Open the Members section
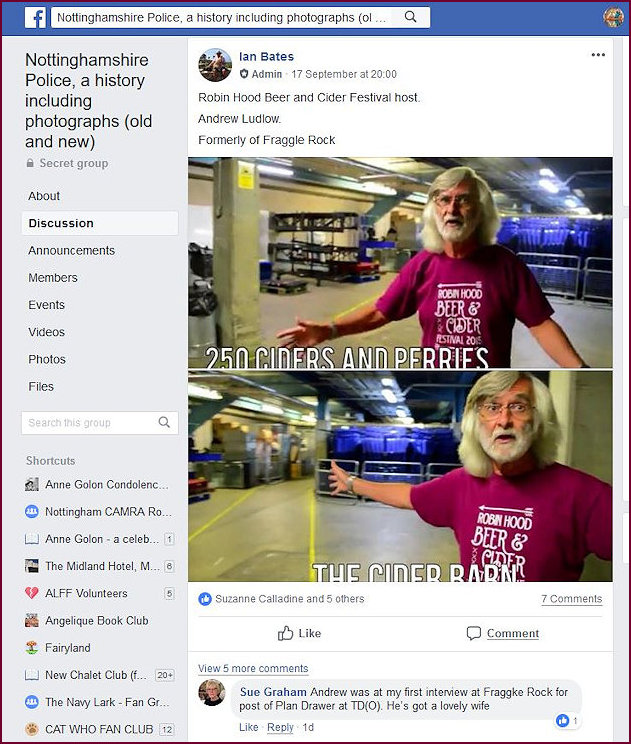 pos(53,278)
